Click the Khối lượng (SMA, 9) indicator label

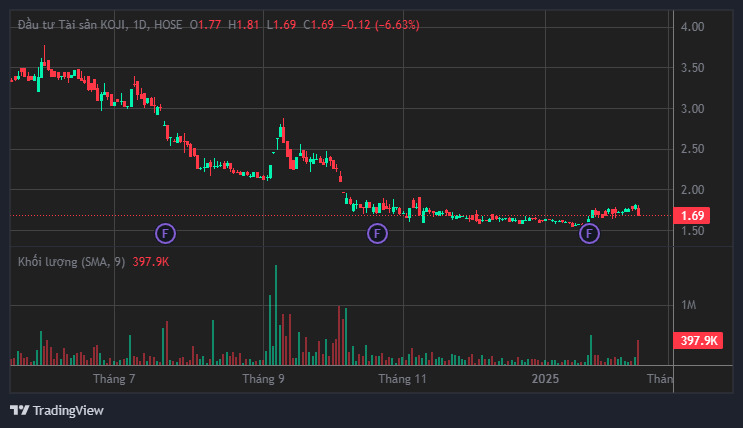72,262
